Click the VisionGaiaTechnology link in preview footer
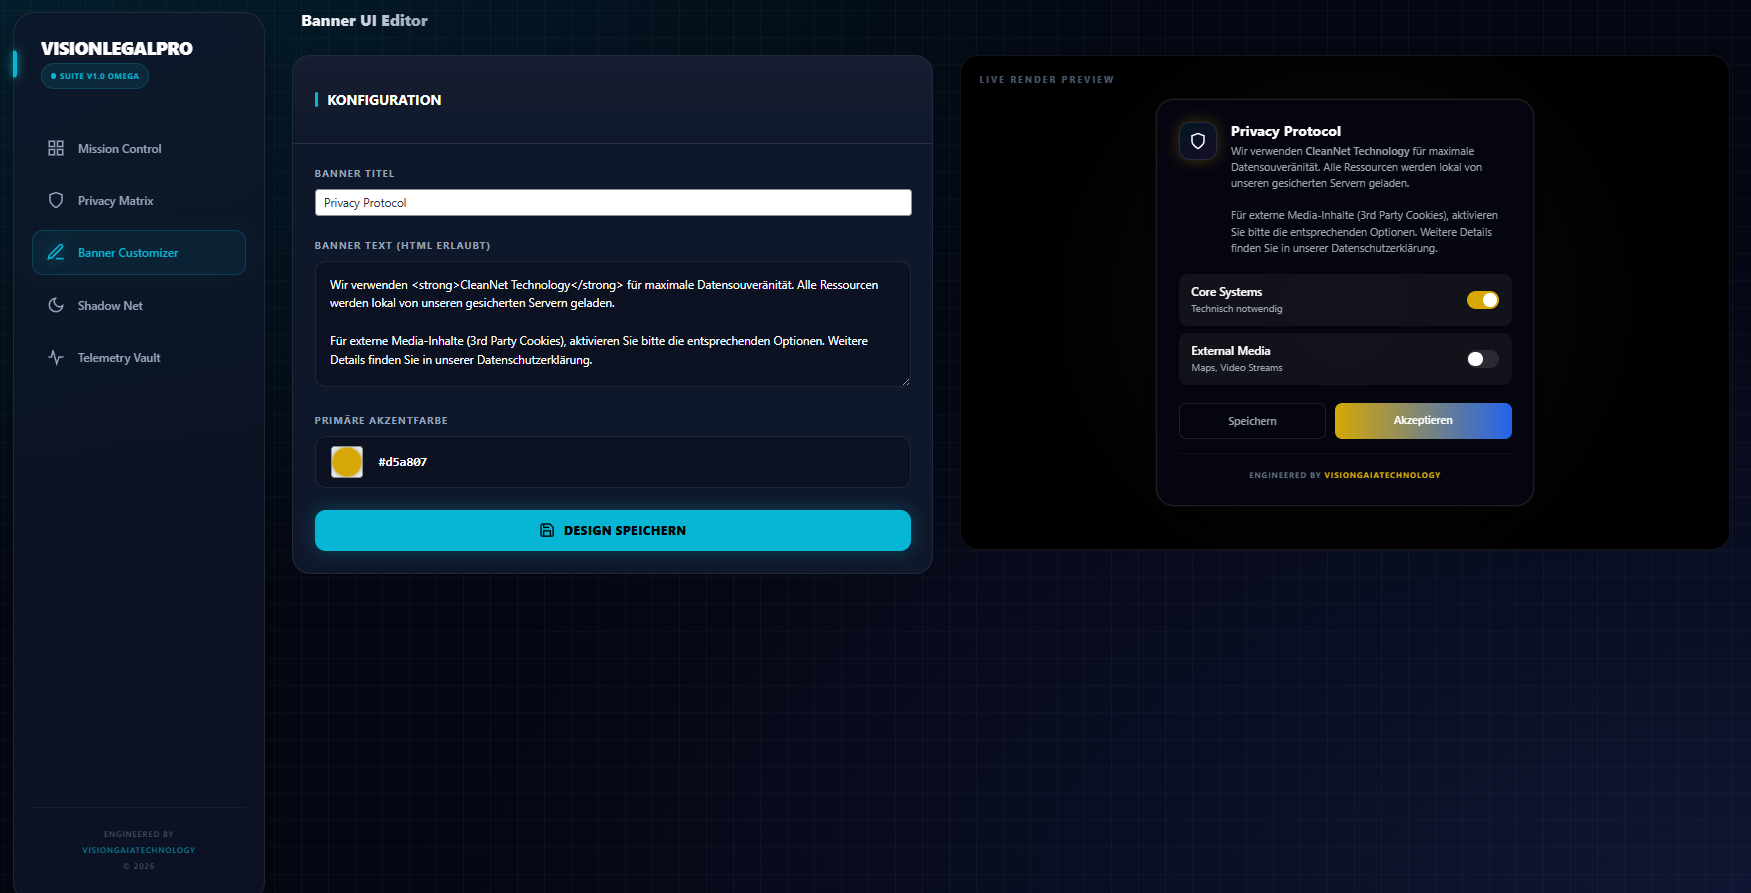This screenshot has height=893, width=1751. (1382, 475)
